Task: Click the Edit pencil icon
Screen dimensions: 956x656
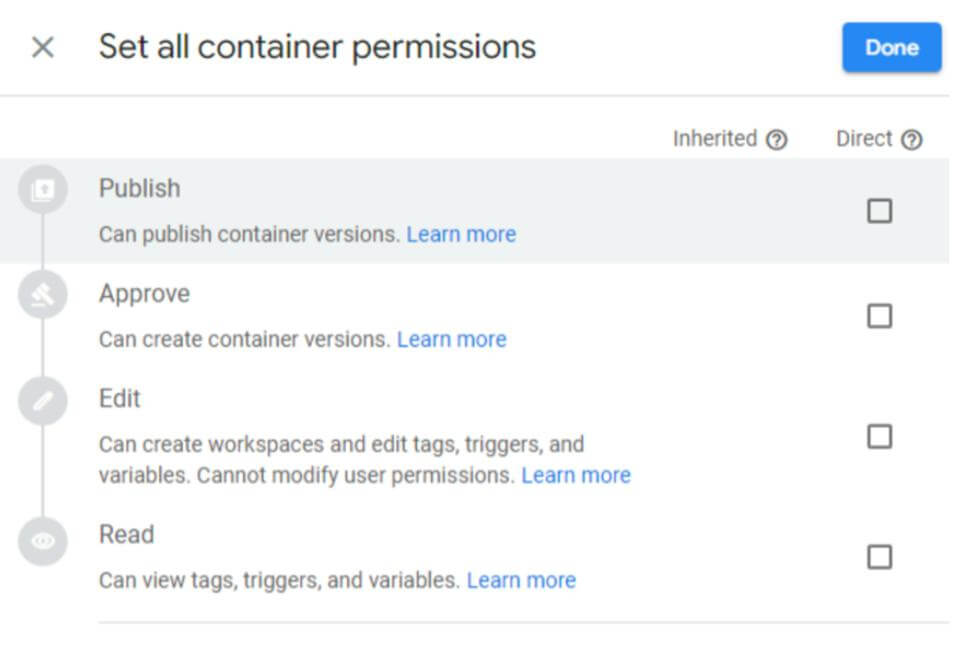Action: [x=43, y=401]
